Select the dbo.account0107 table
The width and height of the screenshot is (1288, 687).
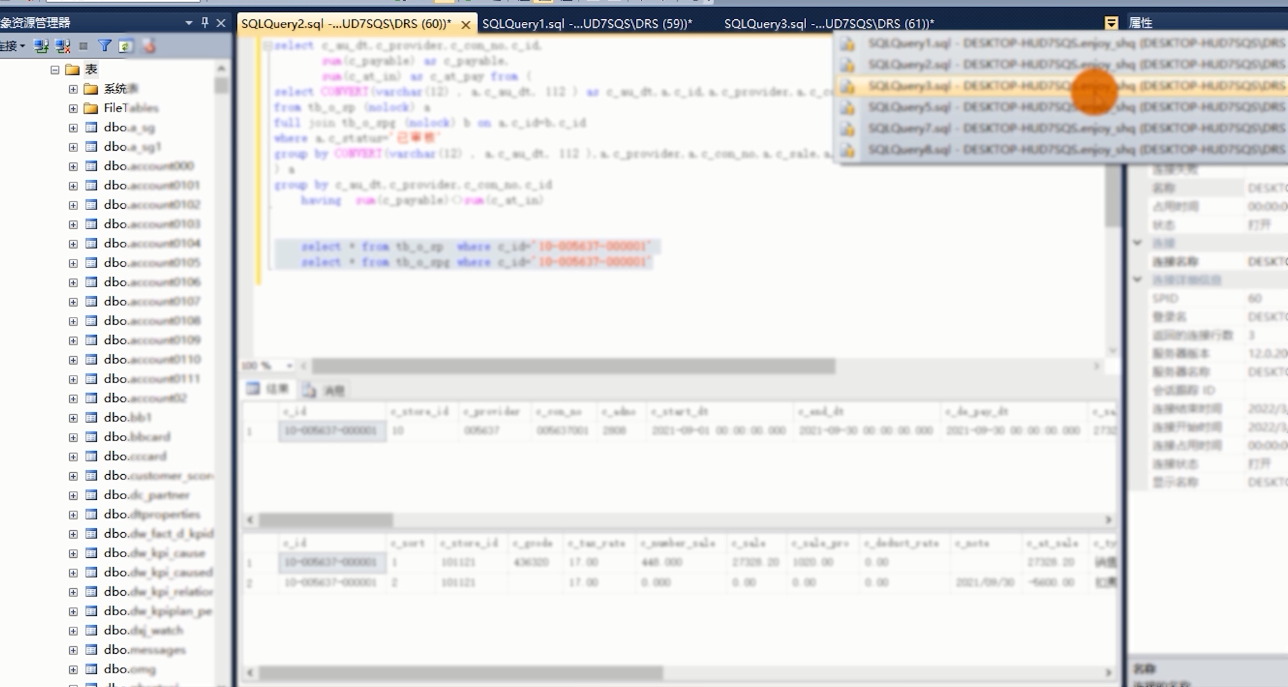152,301
